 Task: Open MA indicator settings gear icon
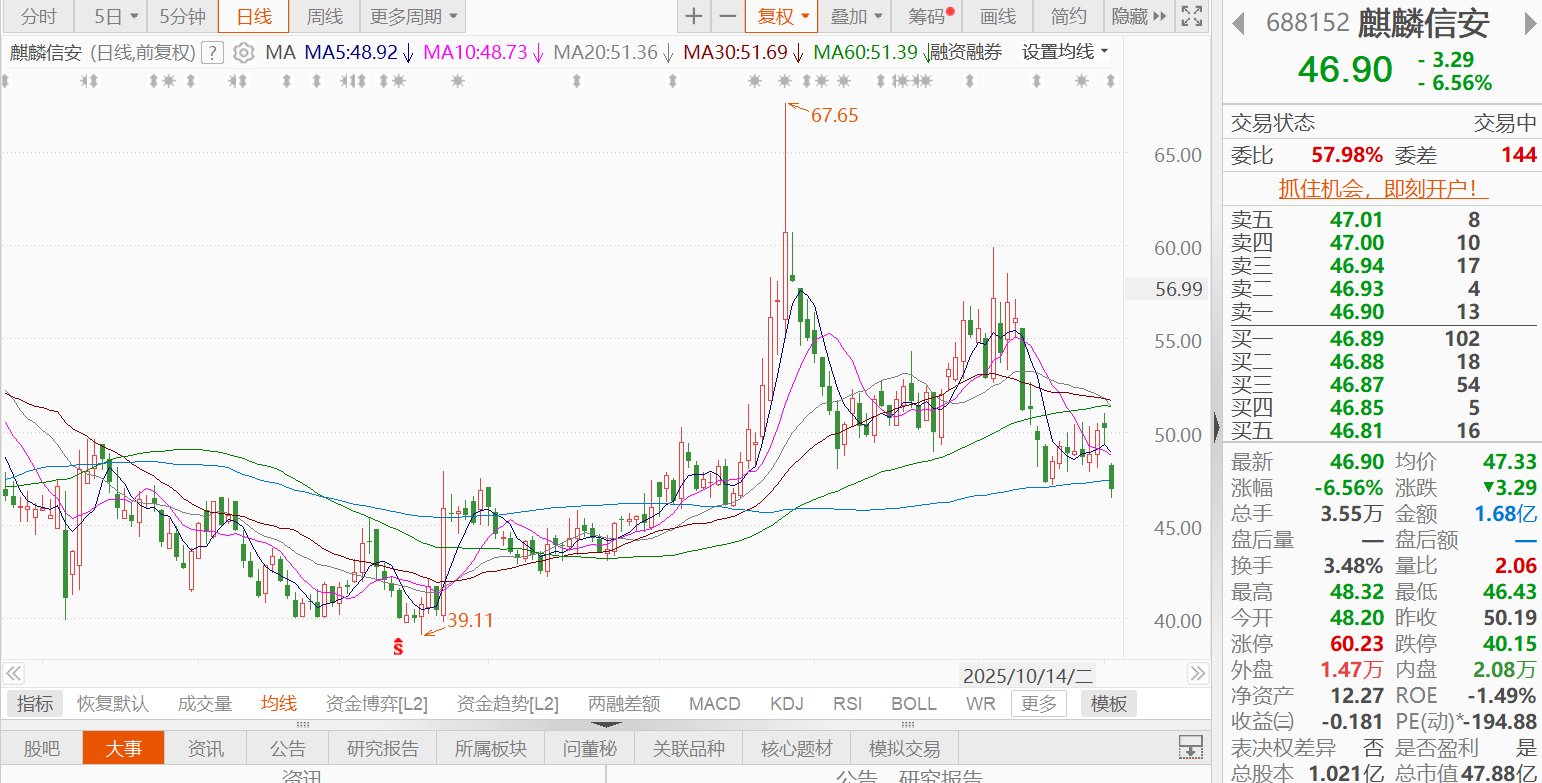243,53
